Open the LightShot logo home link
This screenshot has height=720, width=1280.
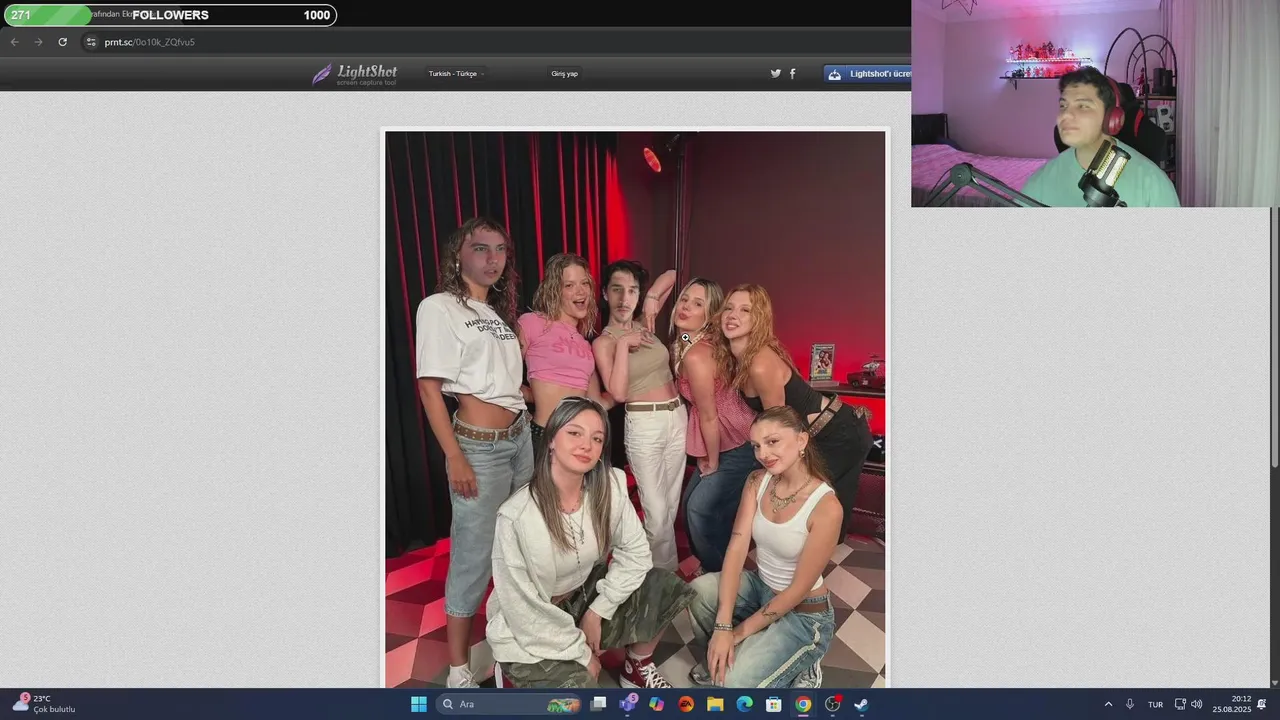354,74
